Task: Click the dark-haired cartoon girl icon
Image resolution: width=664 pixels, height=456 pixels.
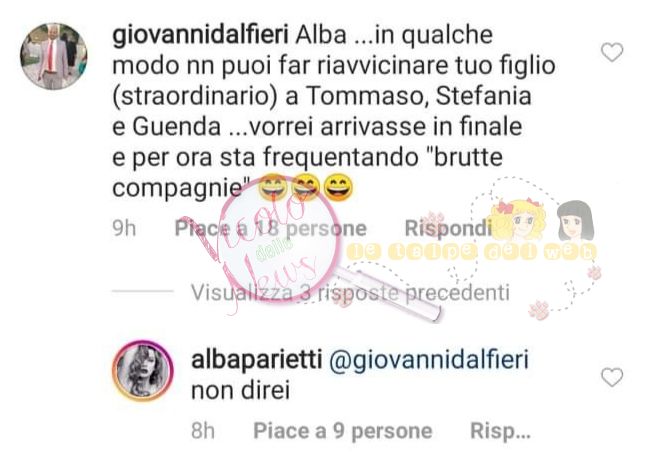Action: (x=575, y=220)
